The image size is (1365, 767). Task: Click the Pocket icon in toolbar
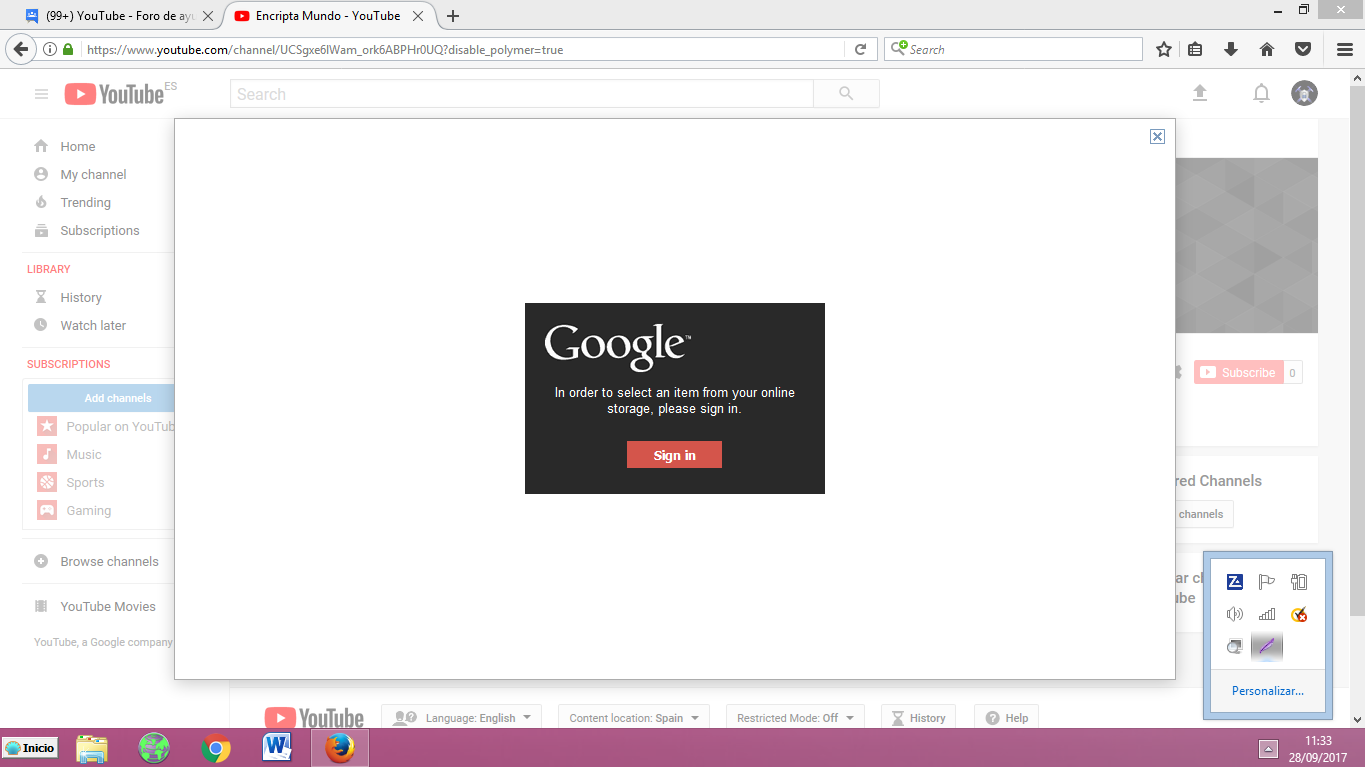tap(1303, 49)
